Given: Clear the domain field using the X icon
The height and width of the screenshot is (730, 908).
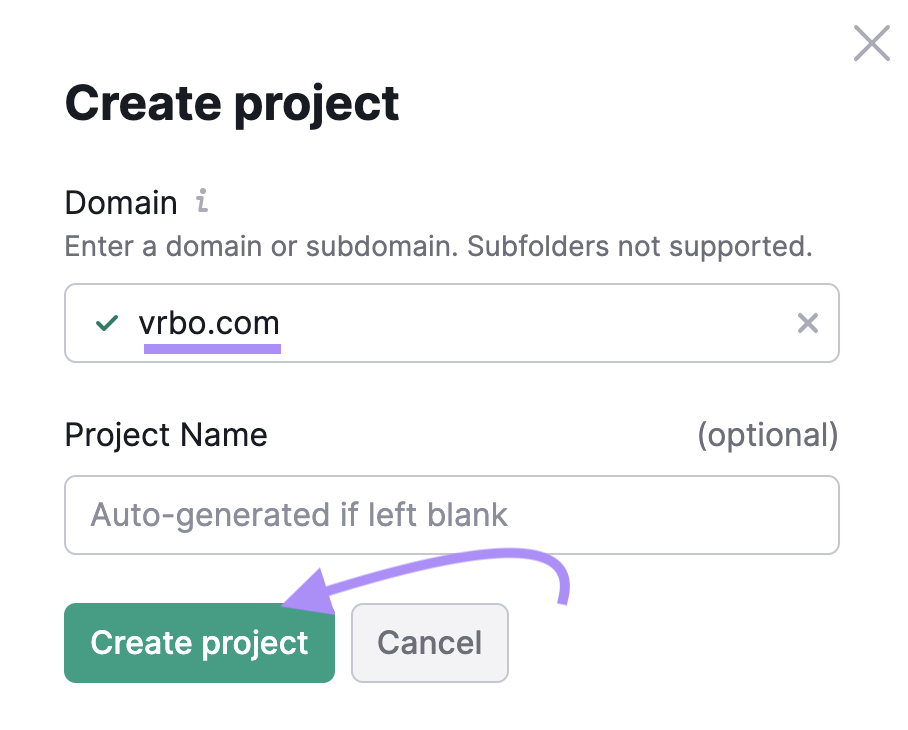Looking at the screenshot, I should click(808, 323).
